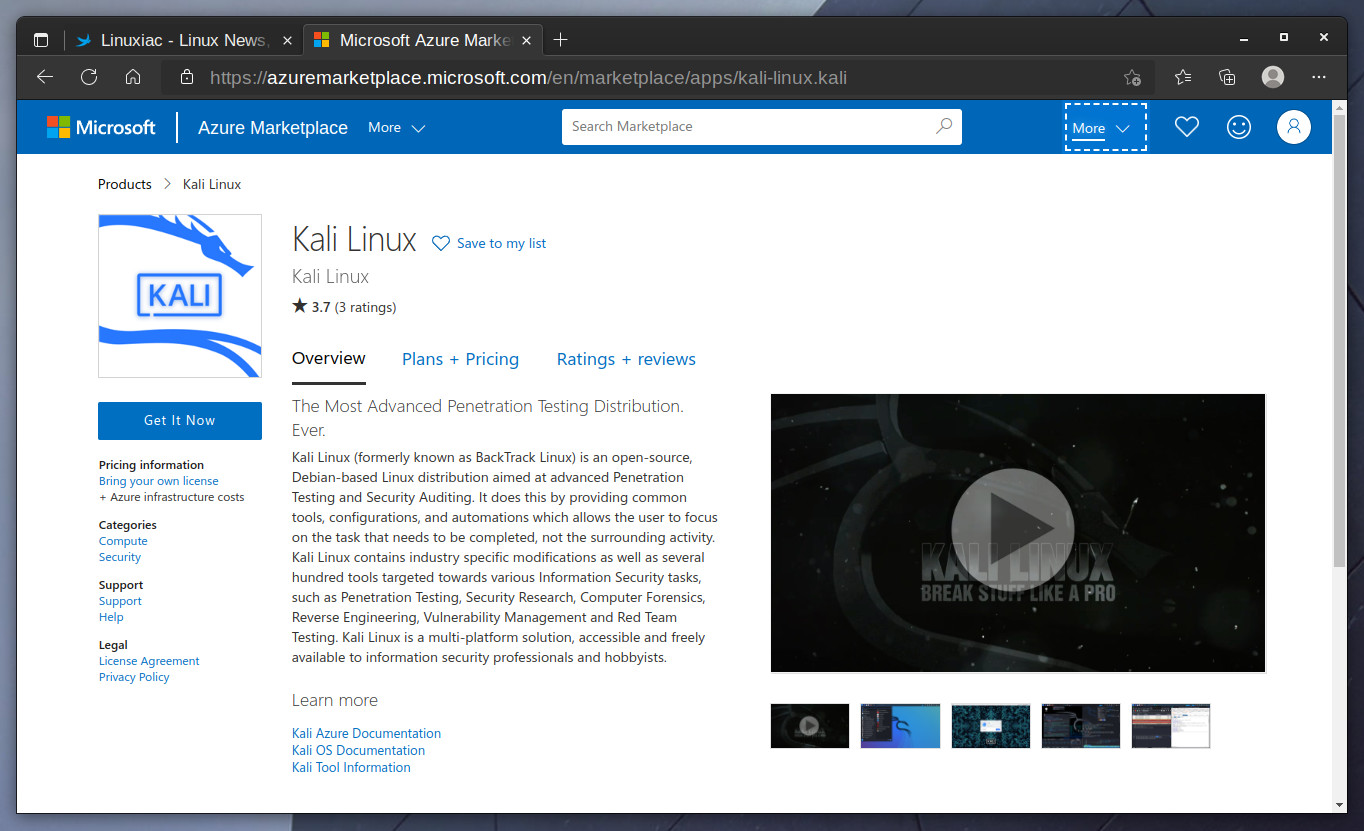Go to Products breadcrumb
Image resolution: width=1364 pixels, height=831 pixels.
125,184
